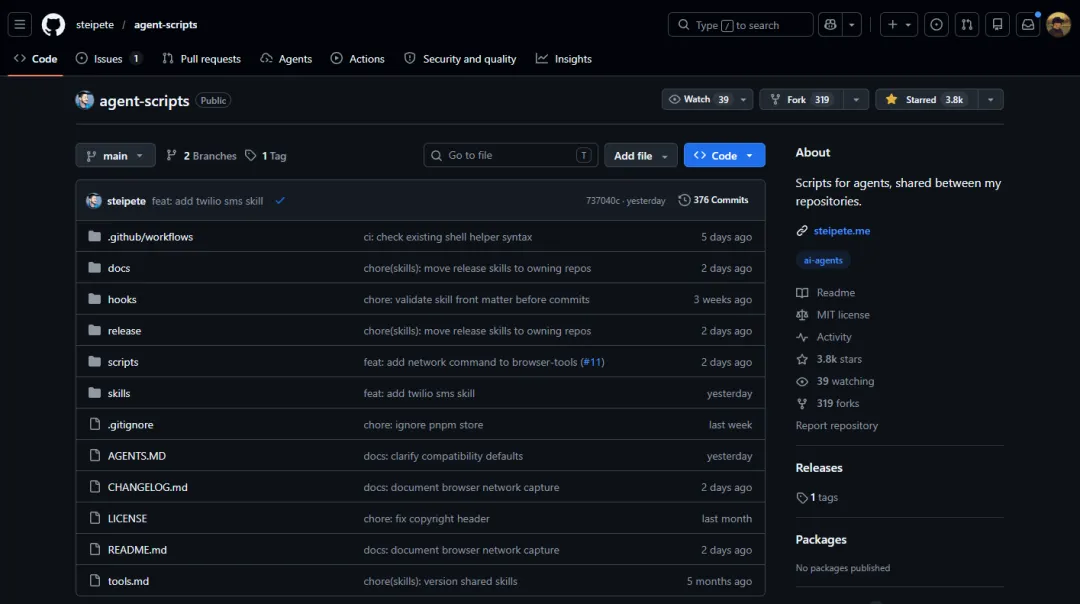
Task: Open the skills folder
Action: (x=118, y=393)
